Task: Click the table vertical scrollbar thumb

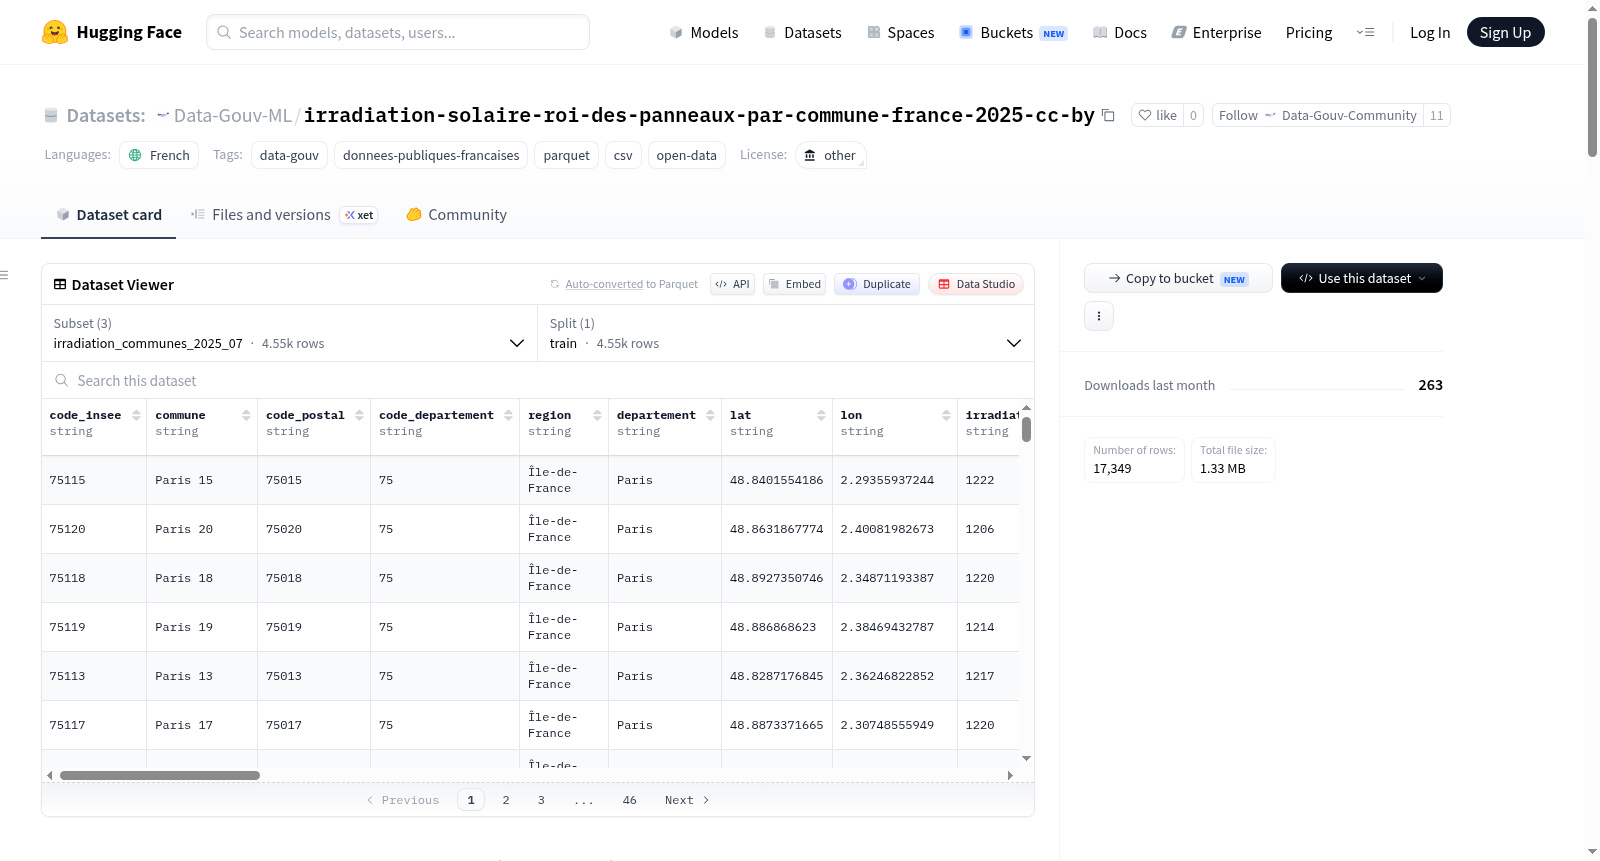Action: (x=1026, y=429)
